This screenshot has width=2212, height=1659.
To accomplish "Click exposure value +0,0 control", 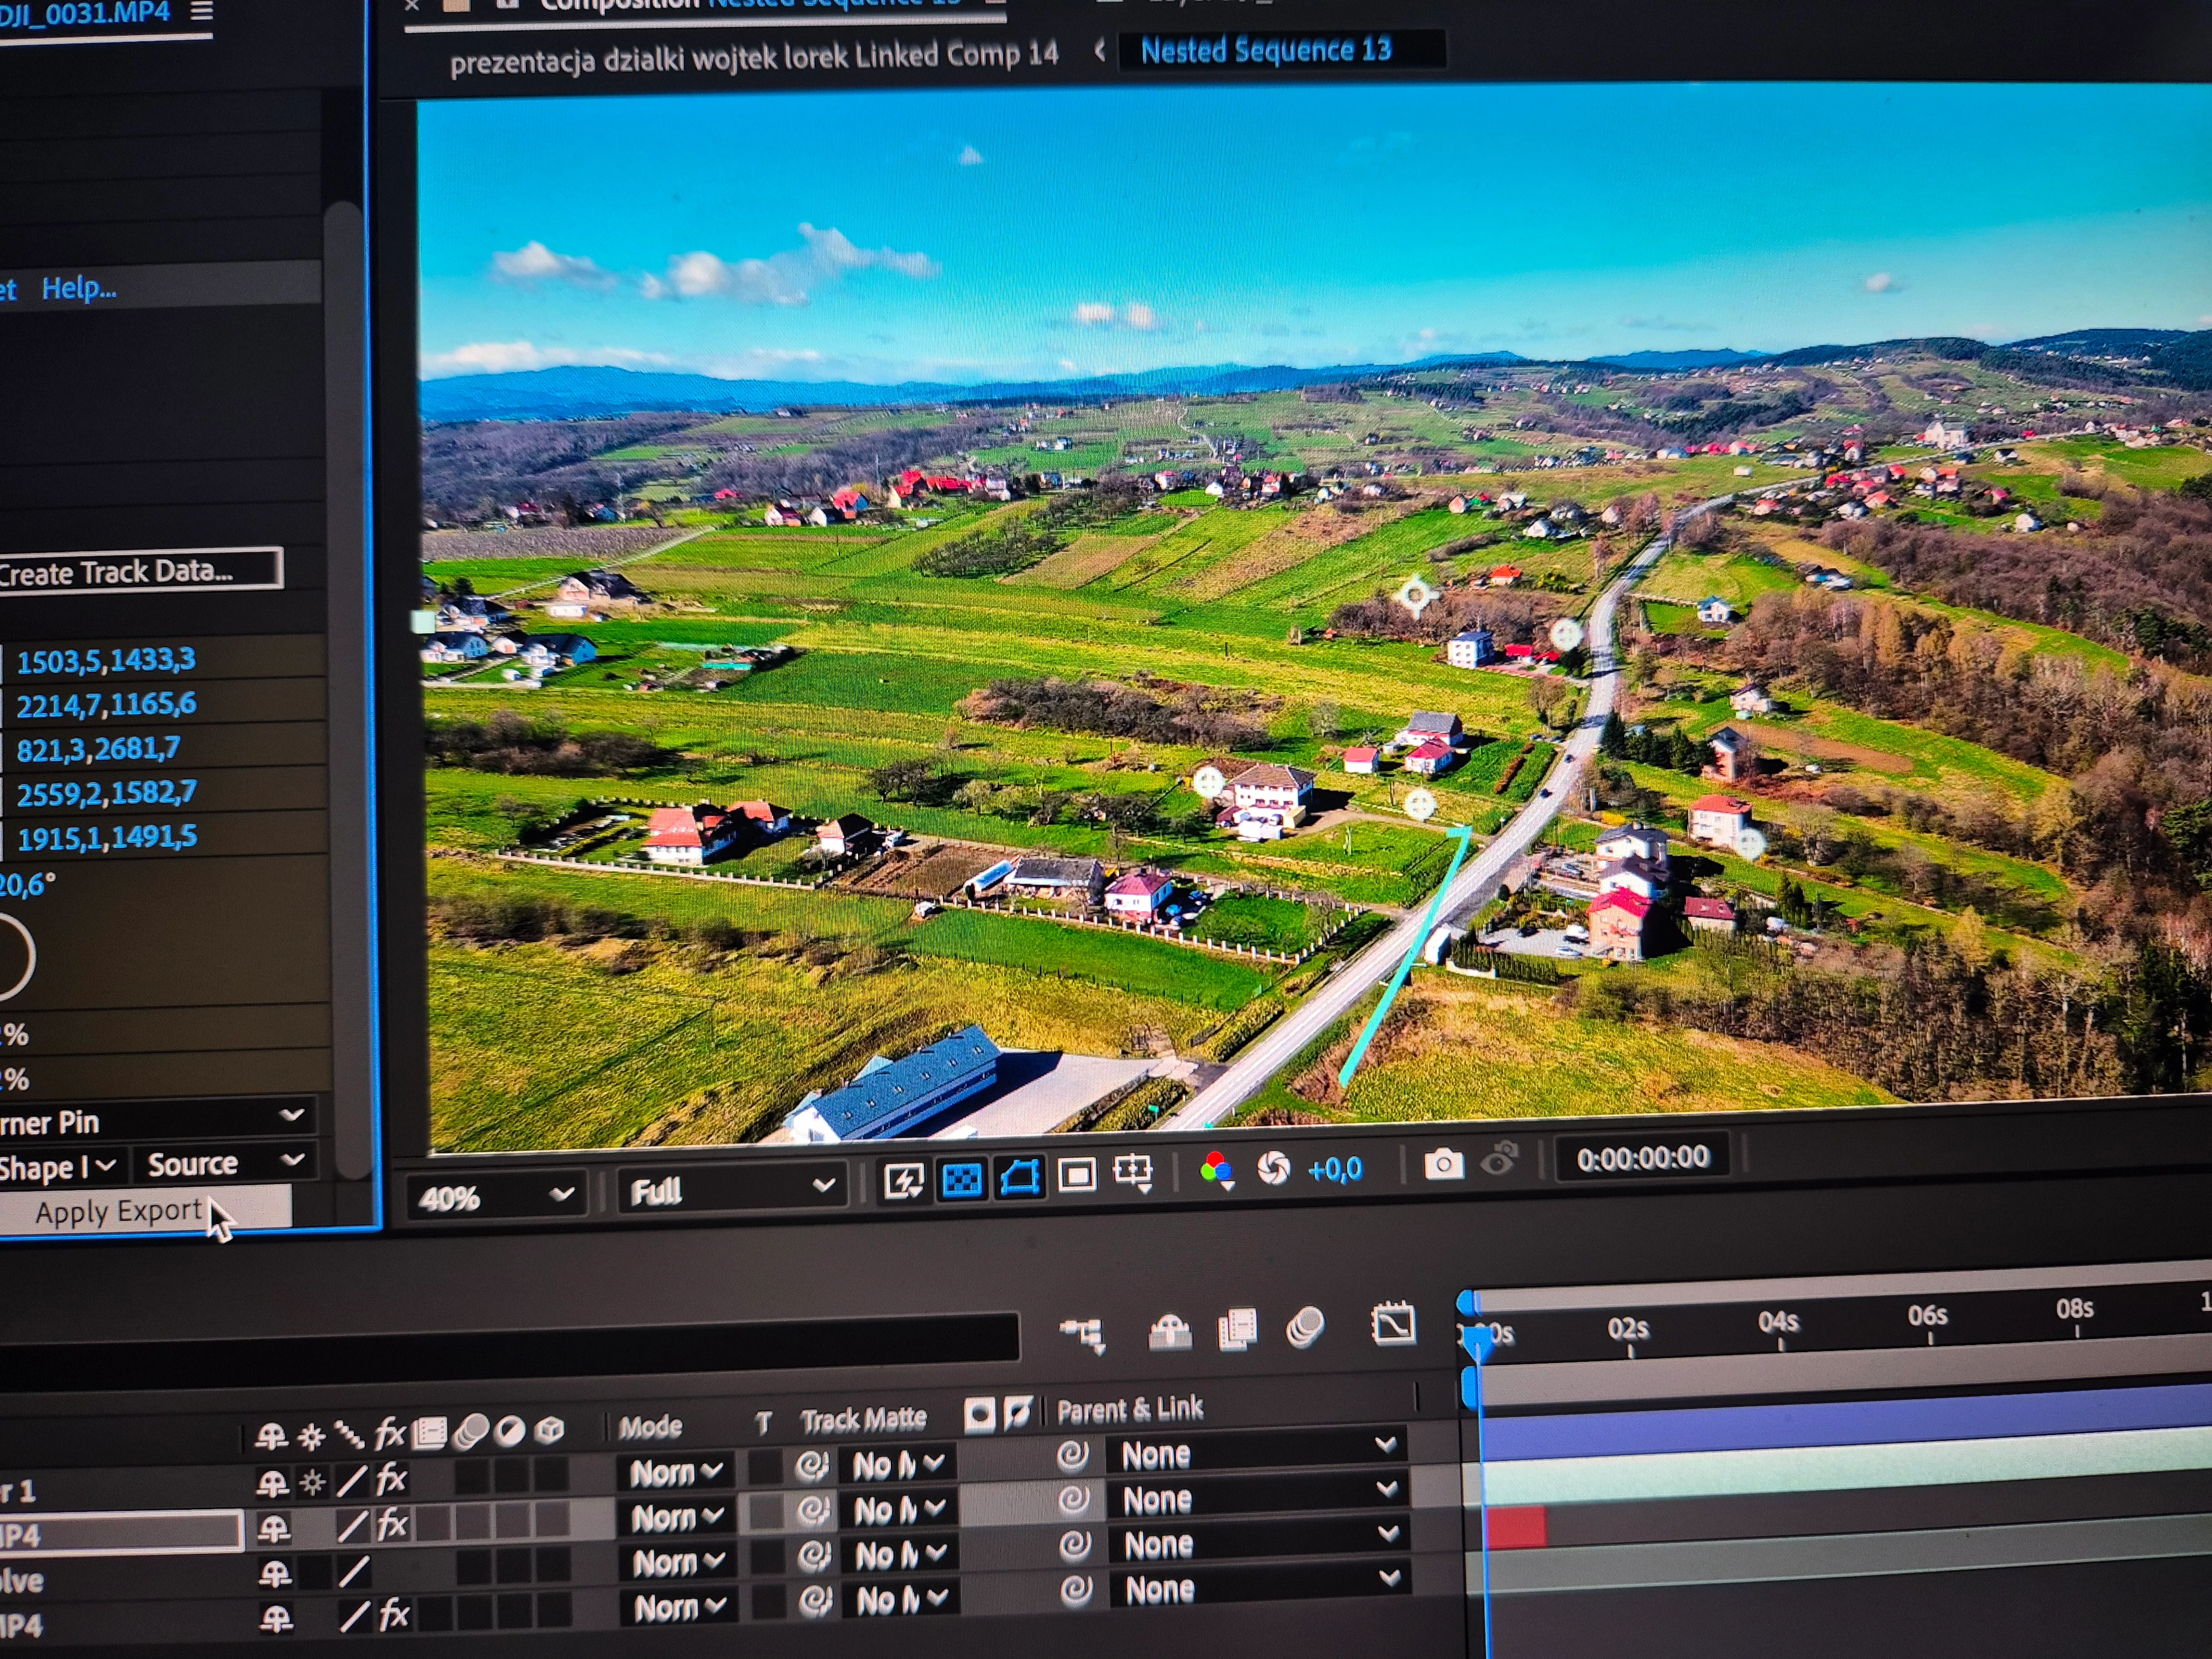I will (1334, 1168).
